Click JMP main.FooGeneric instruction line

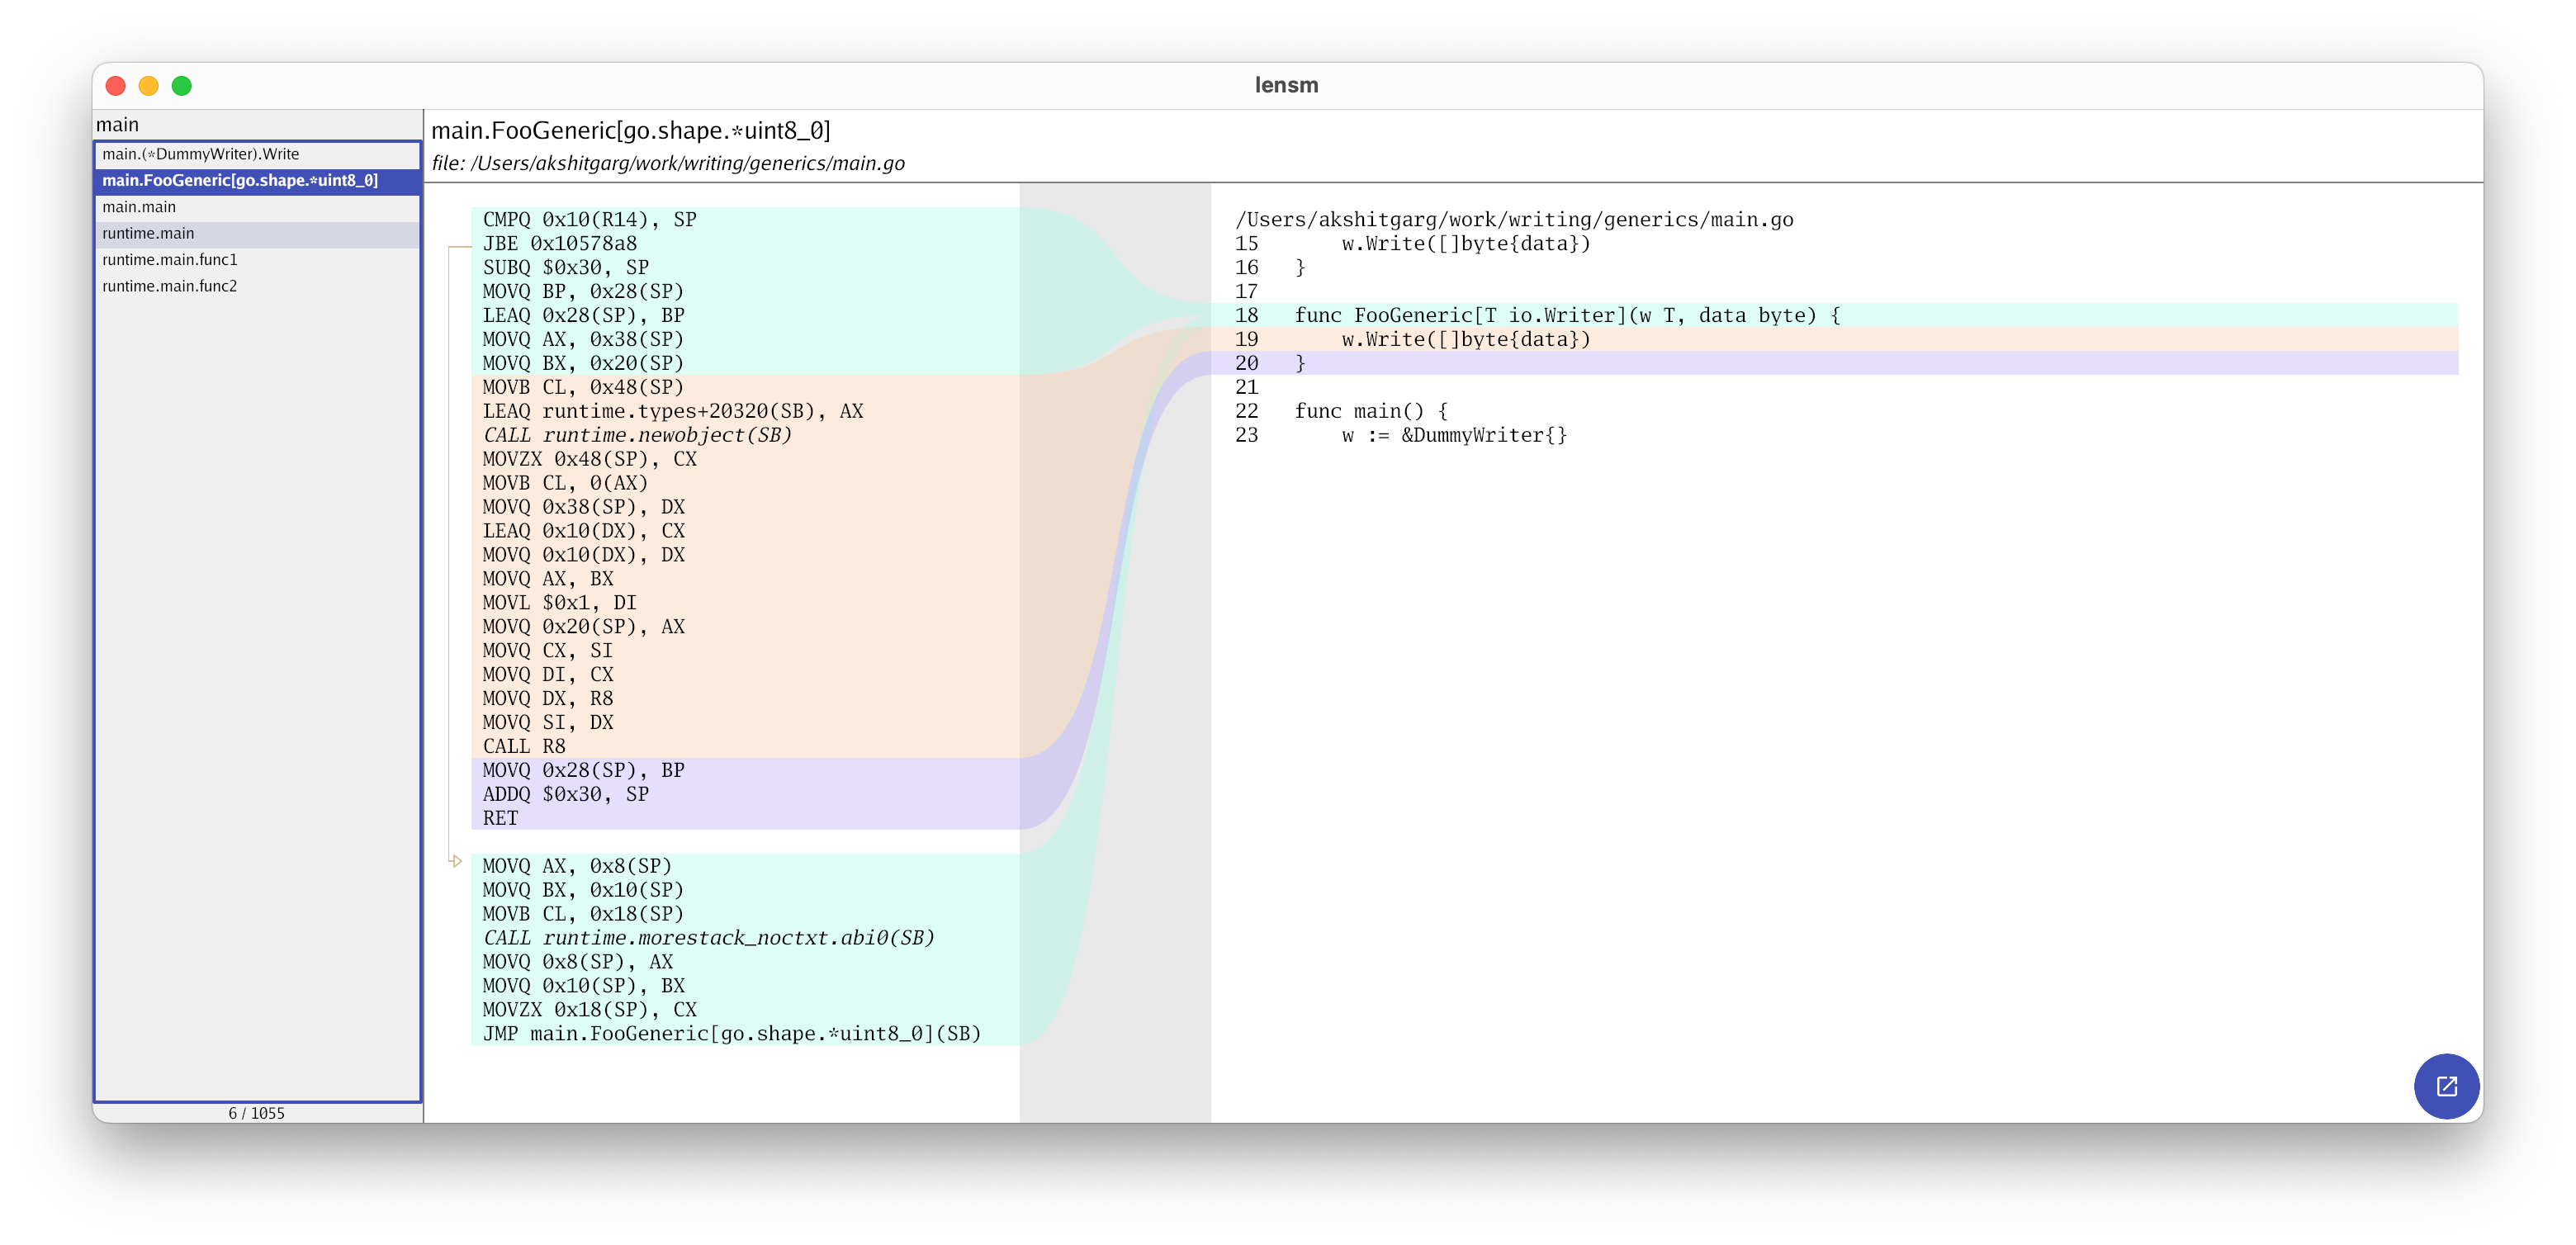coord(732,1034)
